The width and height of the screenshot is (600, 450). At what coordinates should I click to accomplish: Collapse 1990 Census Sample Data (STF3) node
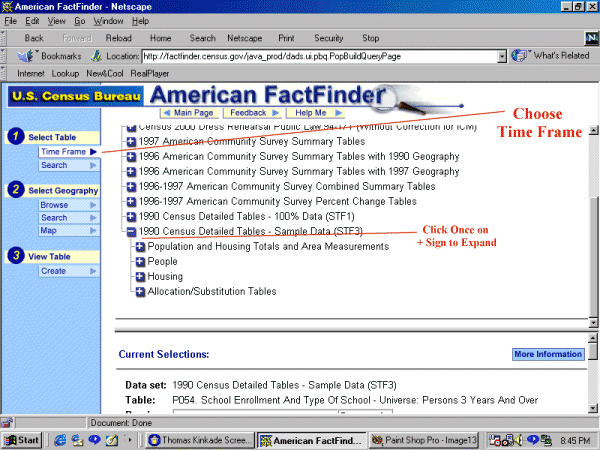(131, 231)
